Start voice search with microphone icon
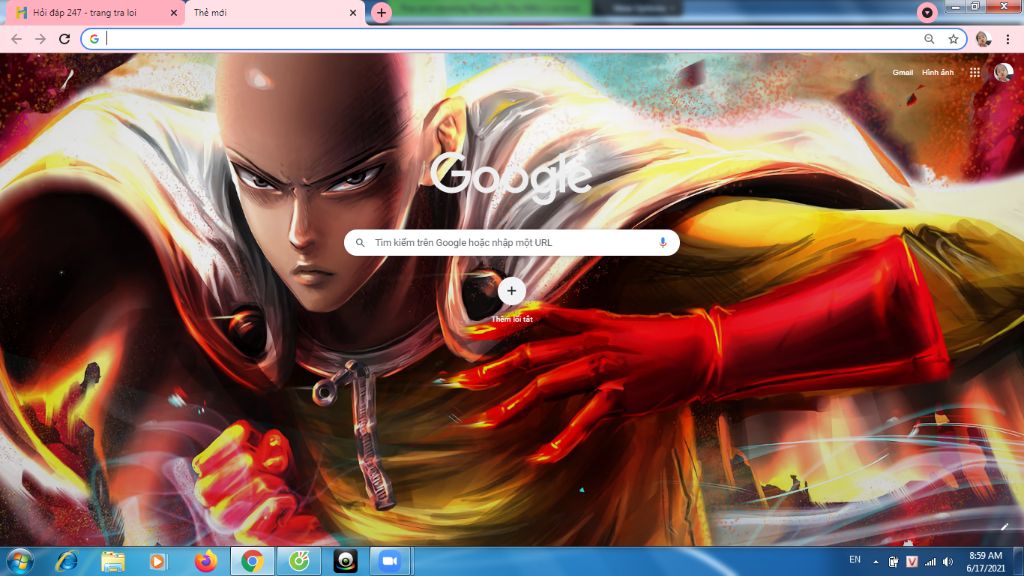 tap(663, 242)
